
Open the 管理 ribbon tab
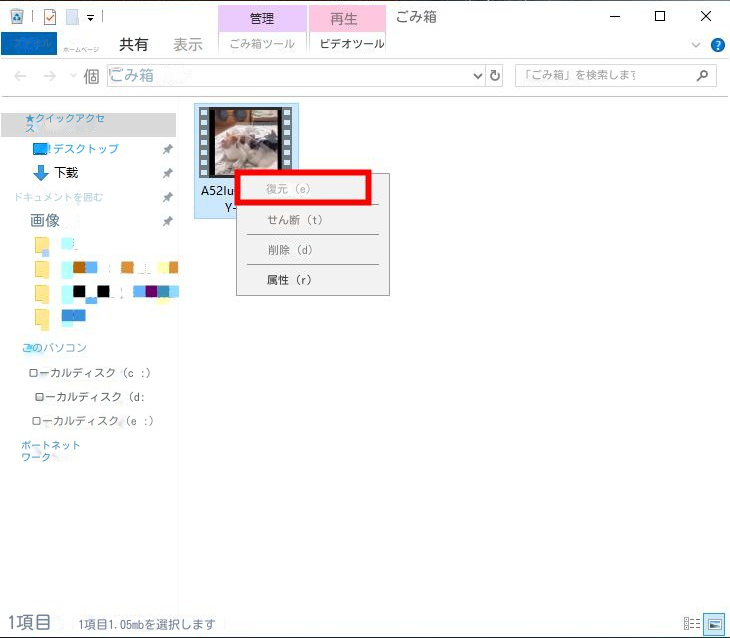pos(262,18)
